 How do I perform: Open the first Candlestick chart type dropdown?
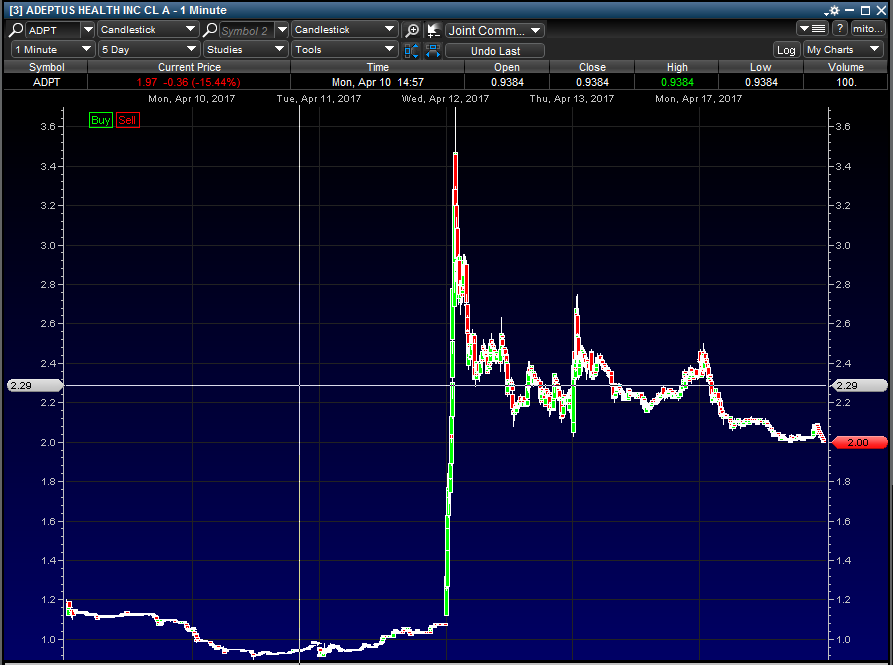click(148, 30)
